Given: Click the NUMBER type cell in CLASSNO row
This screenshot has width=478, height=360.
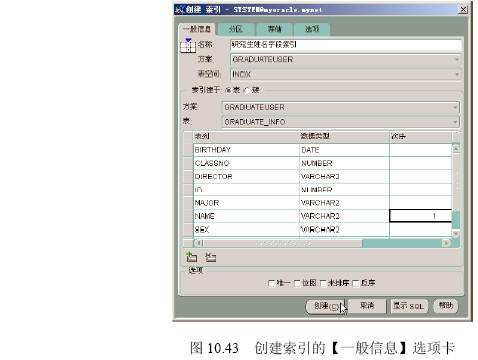Looking at the screenshot, I should [x=344, y=163].
